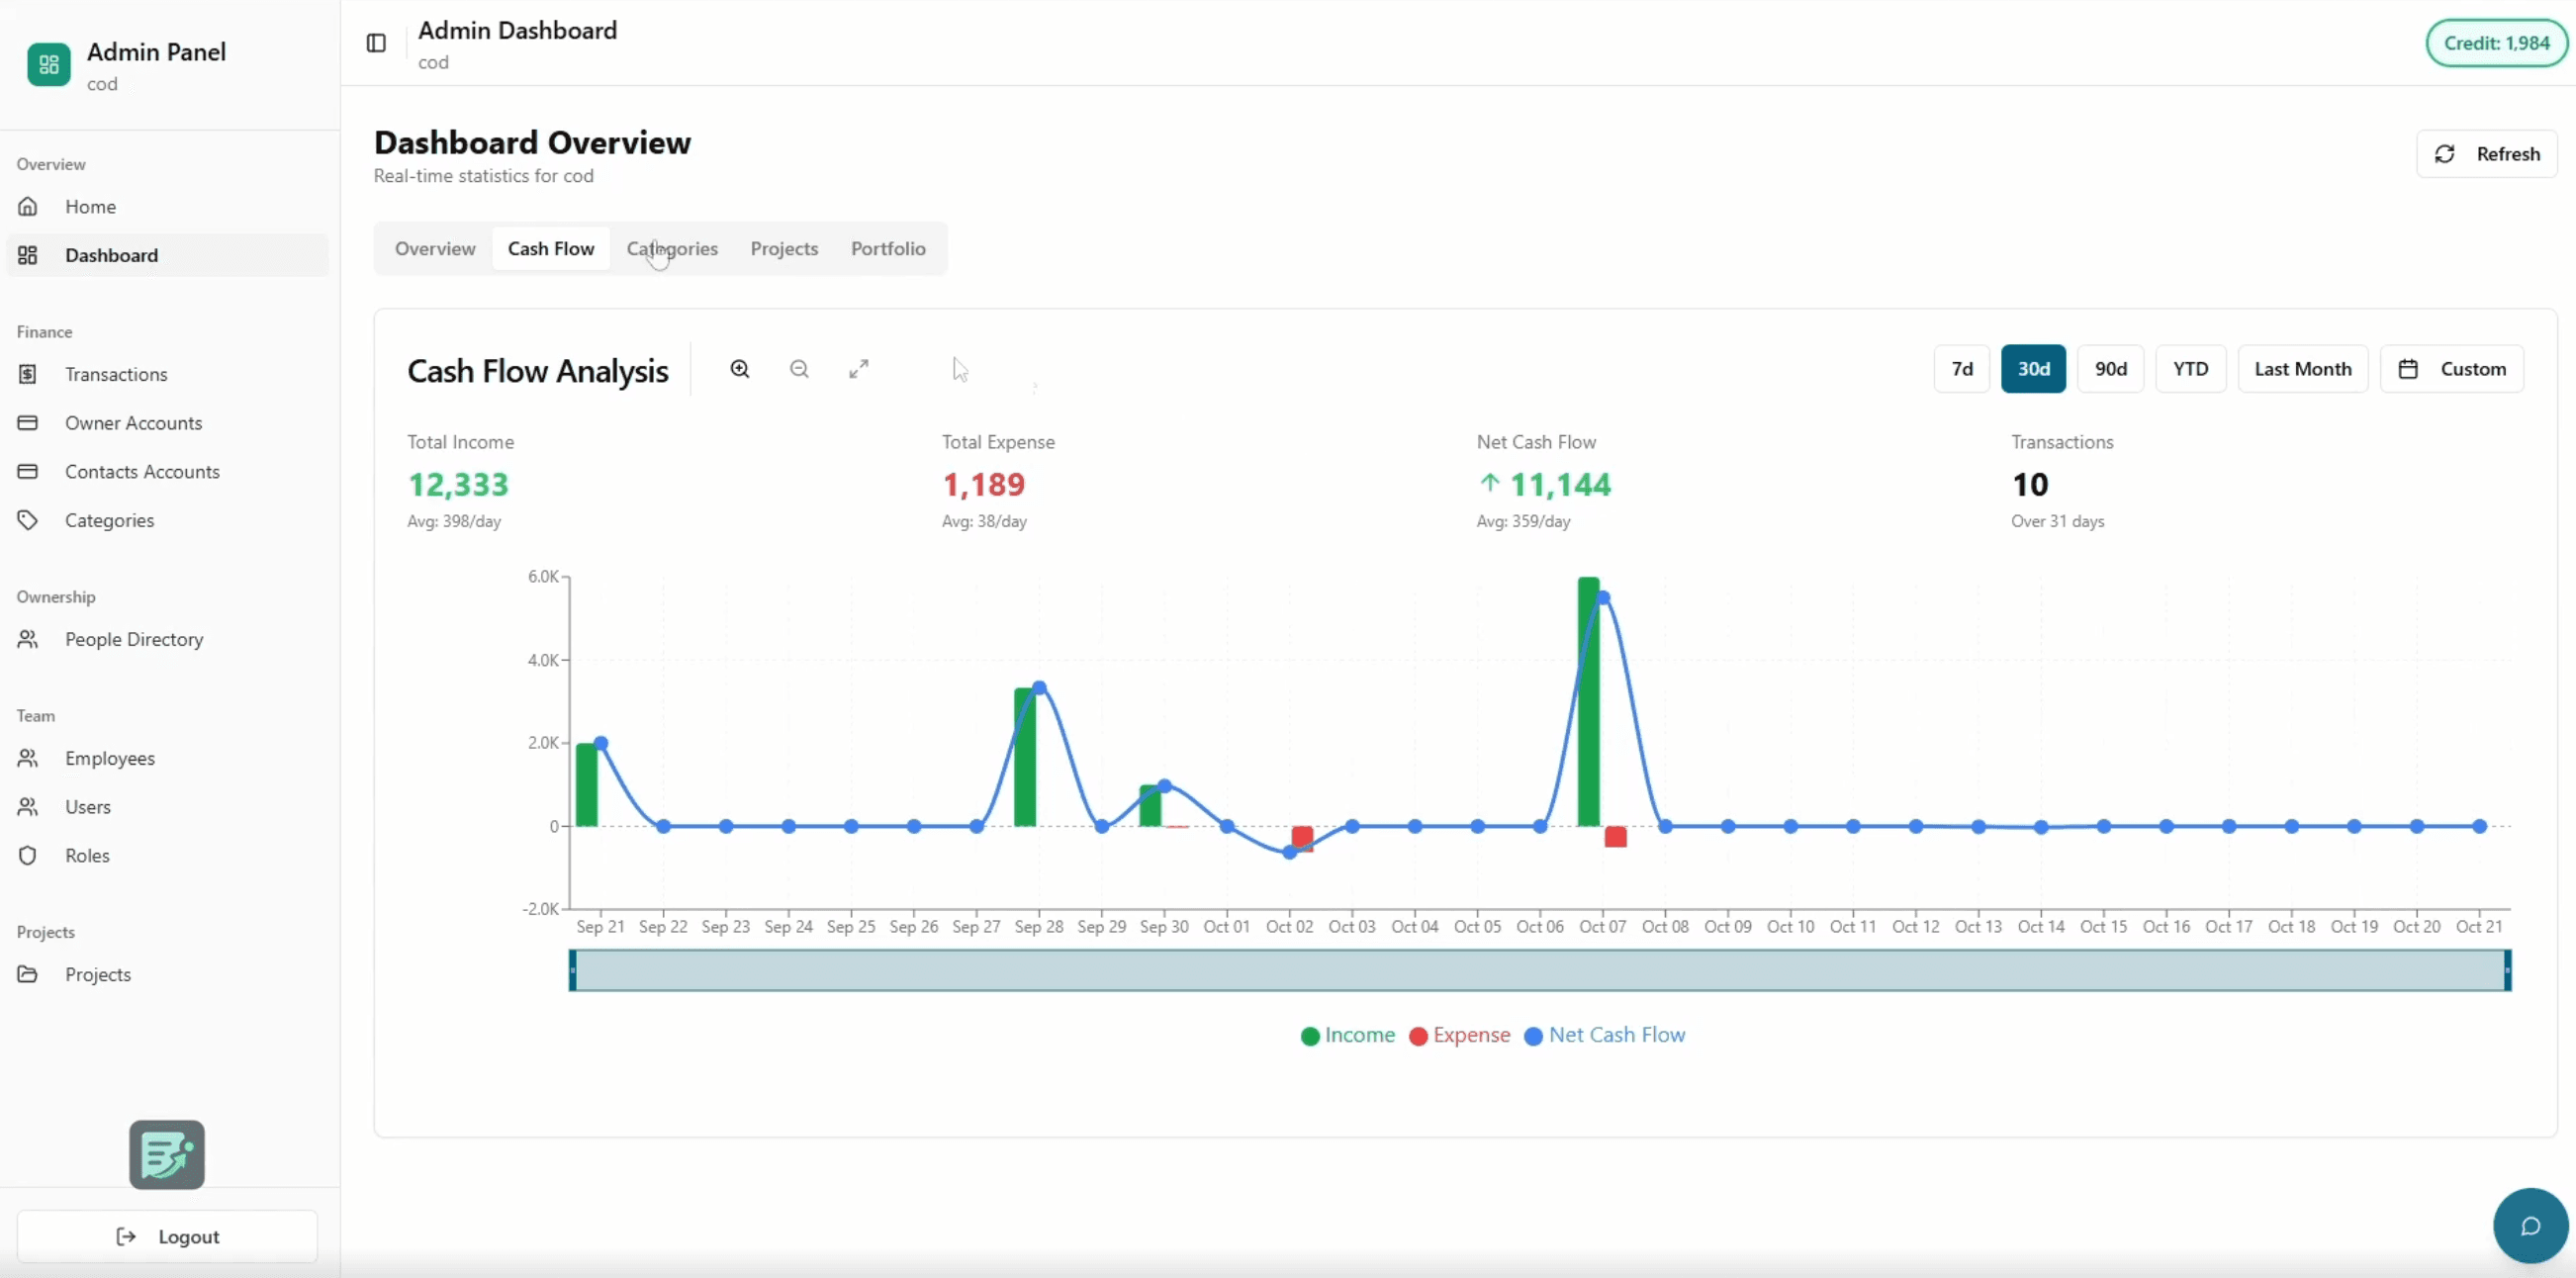Switch to the Categories tab
The width and height of the screenshot is (2576, 1278).
pos(672,249)
